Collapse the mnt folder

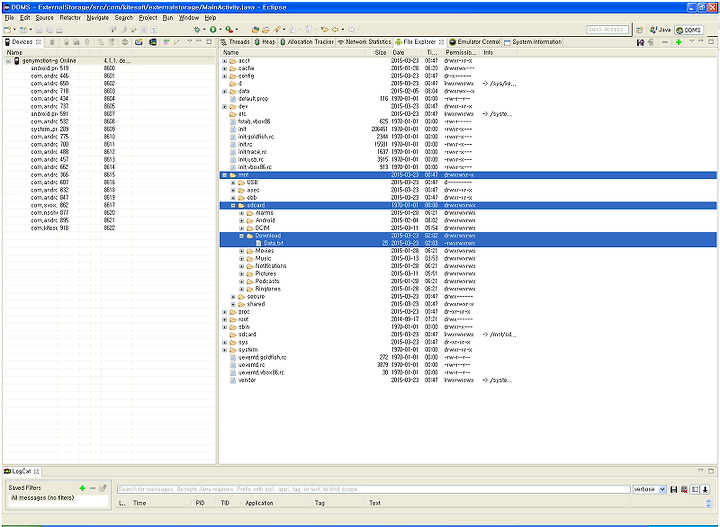tap(225, 175)
